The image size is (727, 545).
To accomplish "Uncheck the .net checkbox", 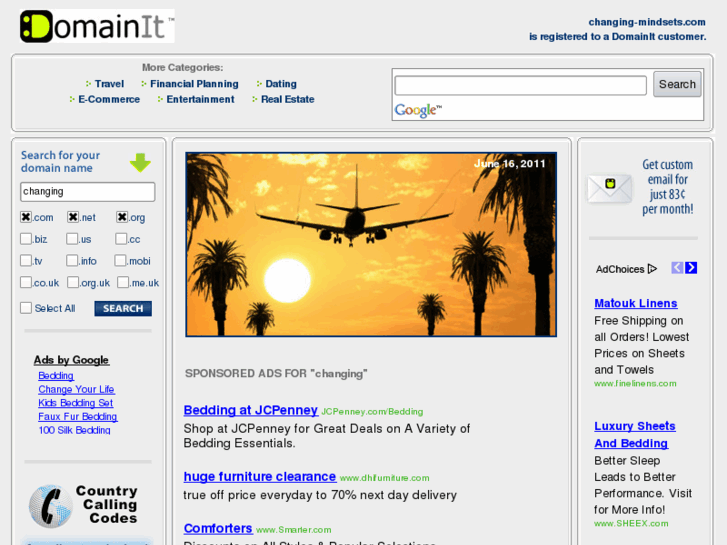I will [x=73, y=217].
